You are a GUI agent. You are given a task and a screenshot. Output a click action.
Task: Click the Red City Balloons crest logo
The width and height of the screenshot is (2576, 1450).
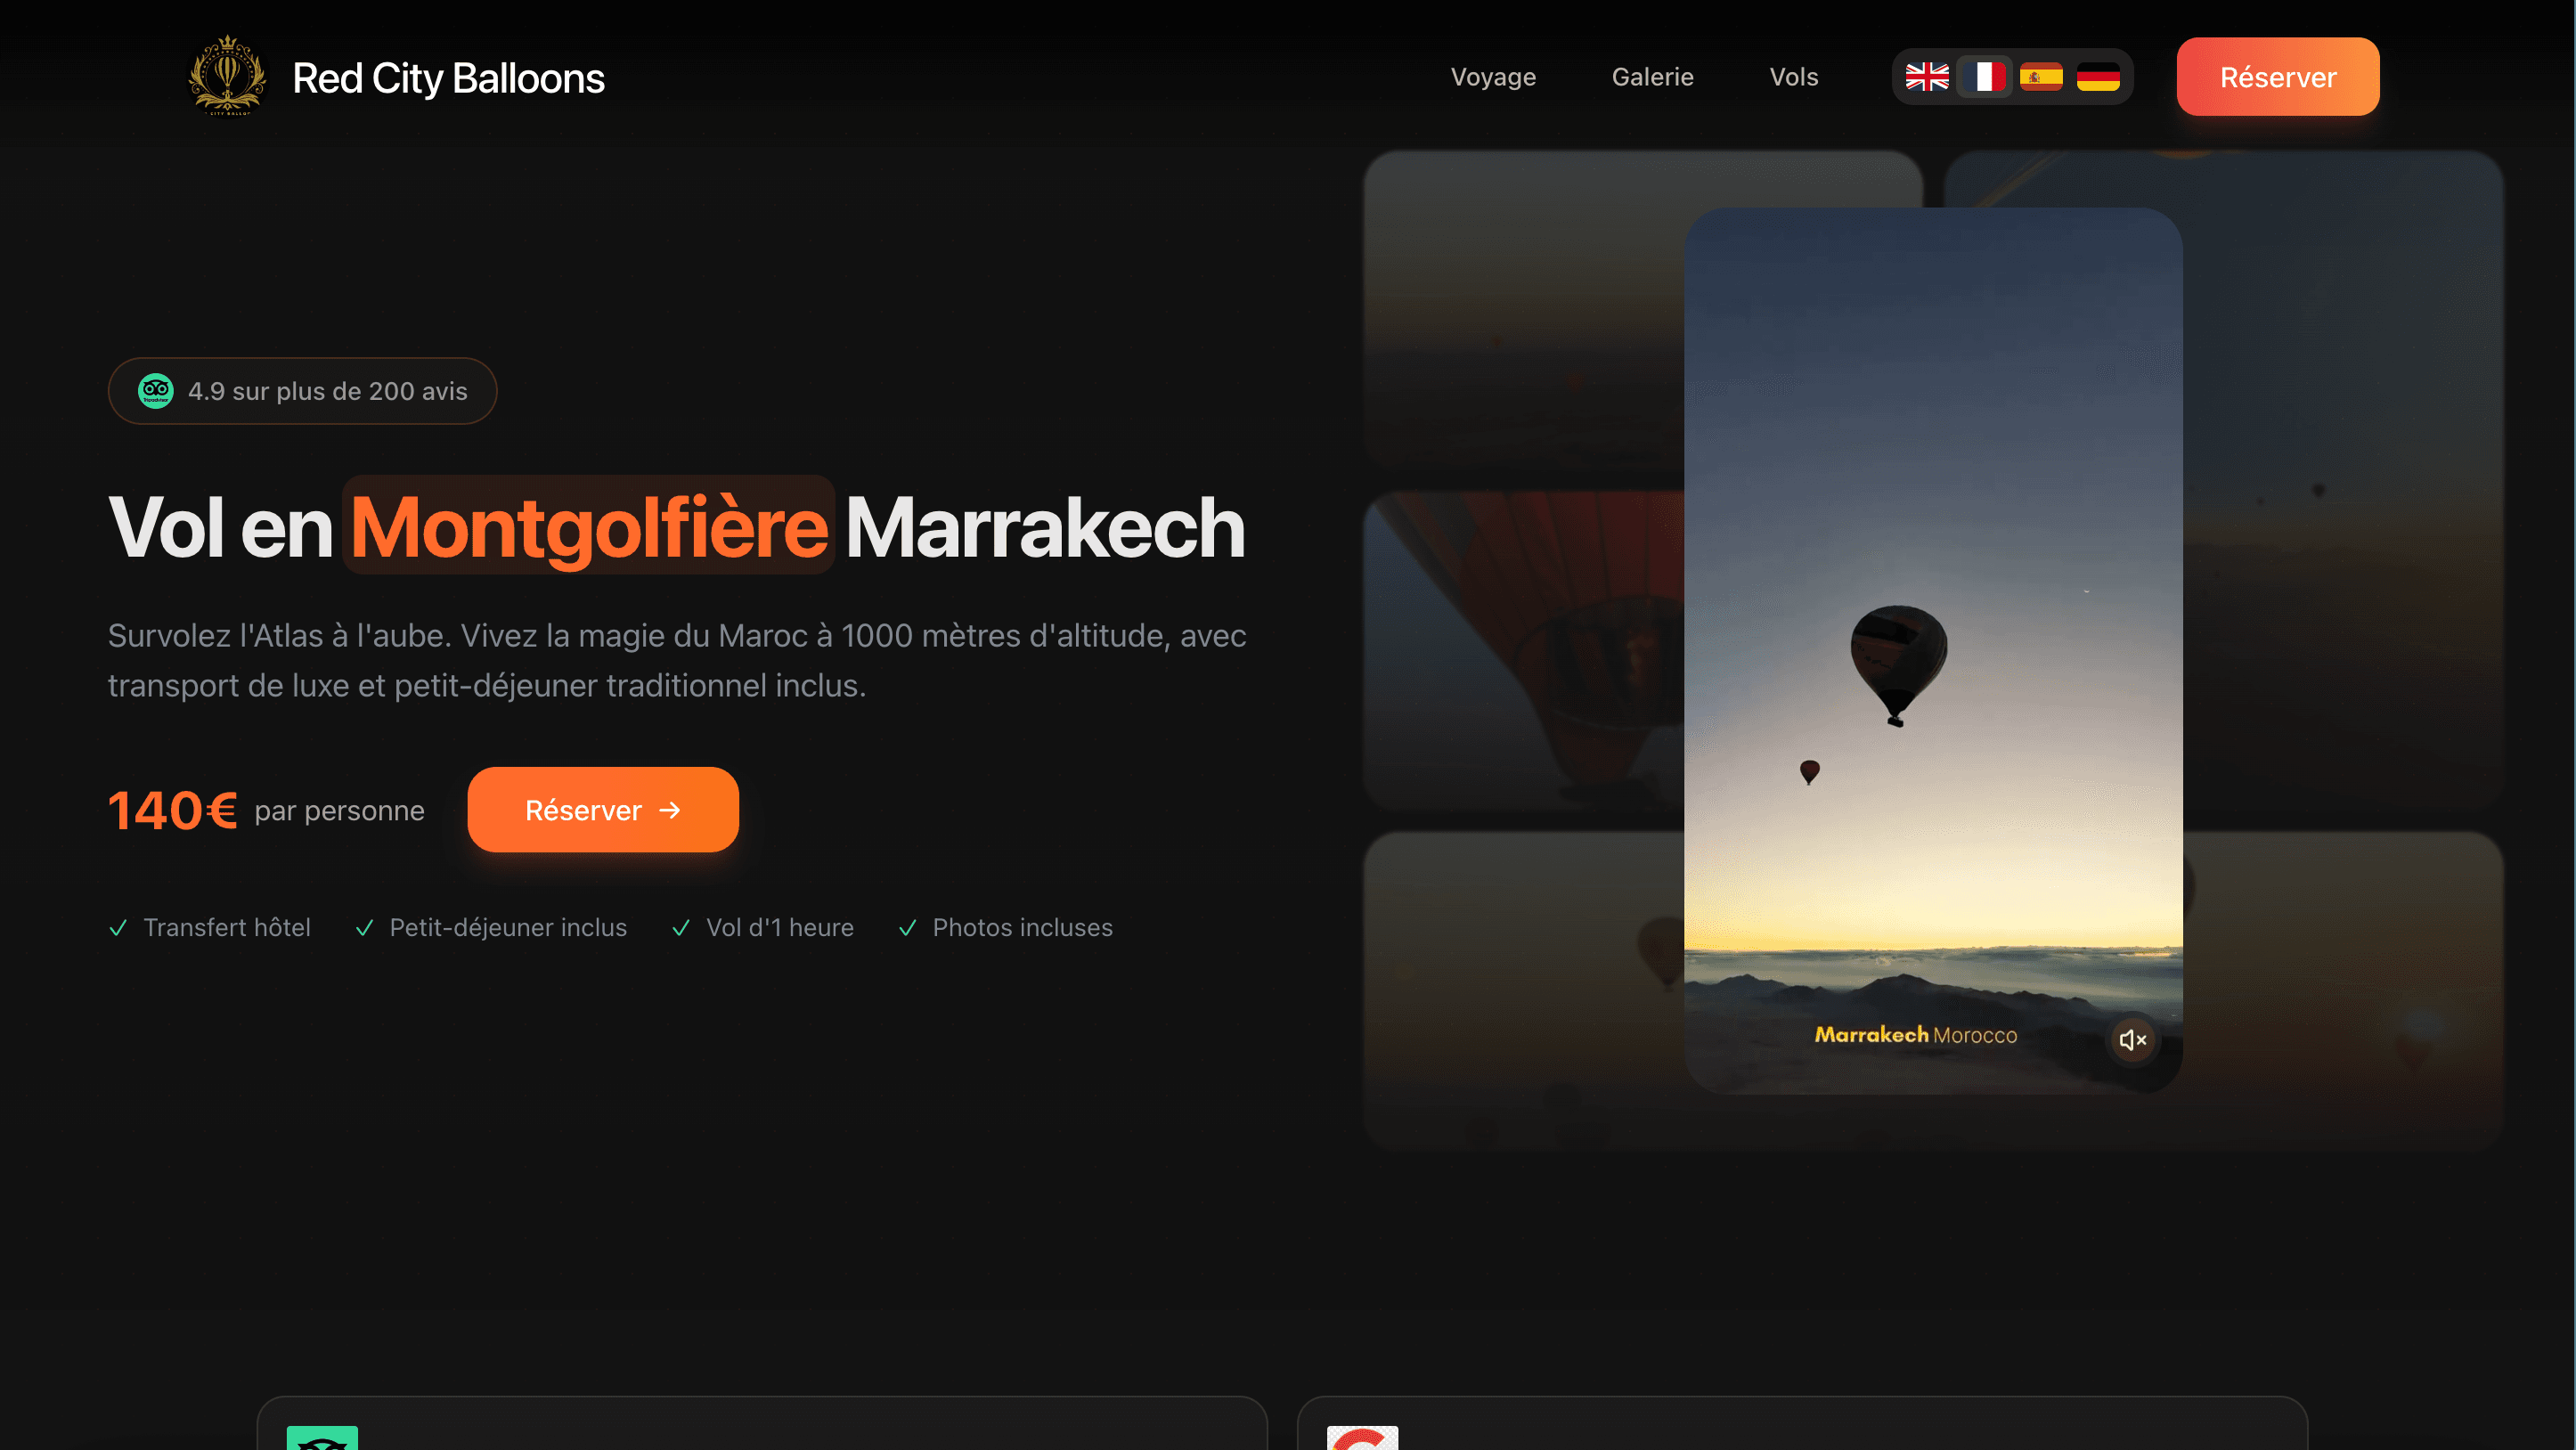pos(228,77)
